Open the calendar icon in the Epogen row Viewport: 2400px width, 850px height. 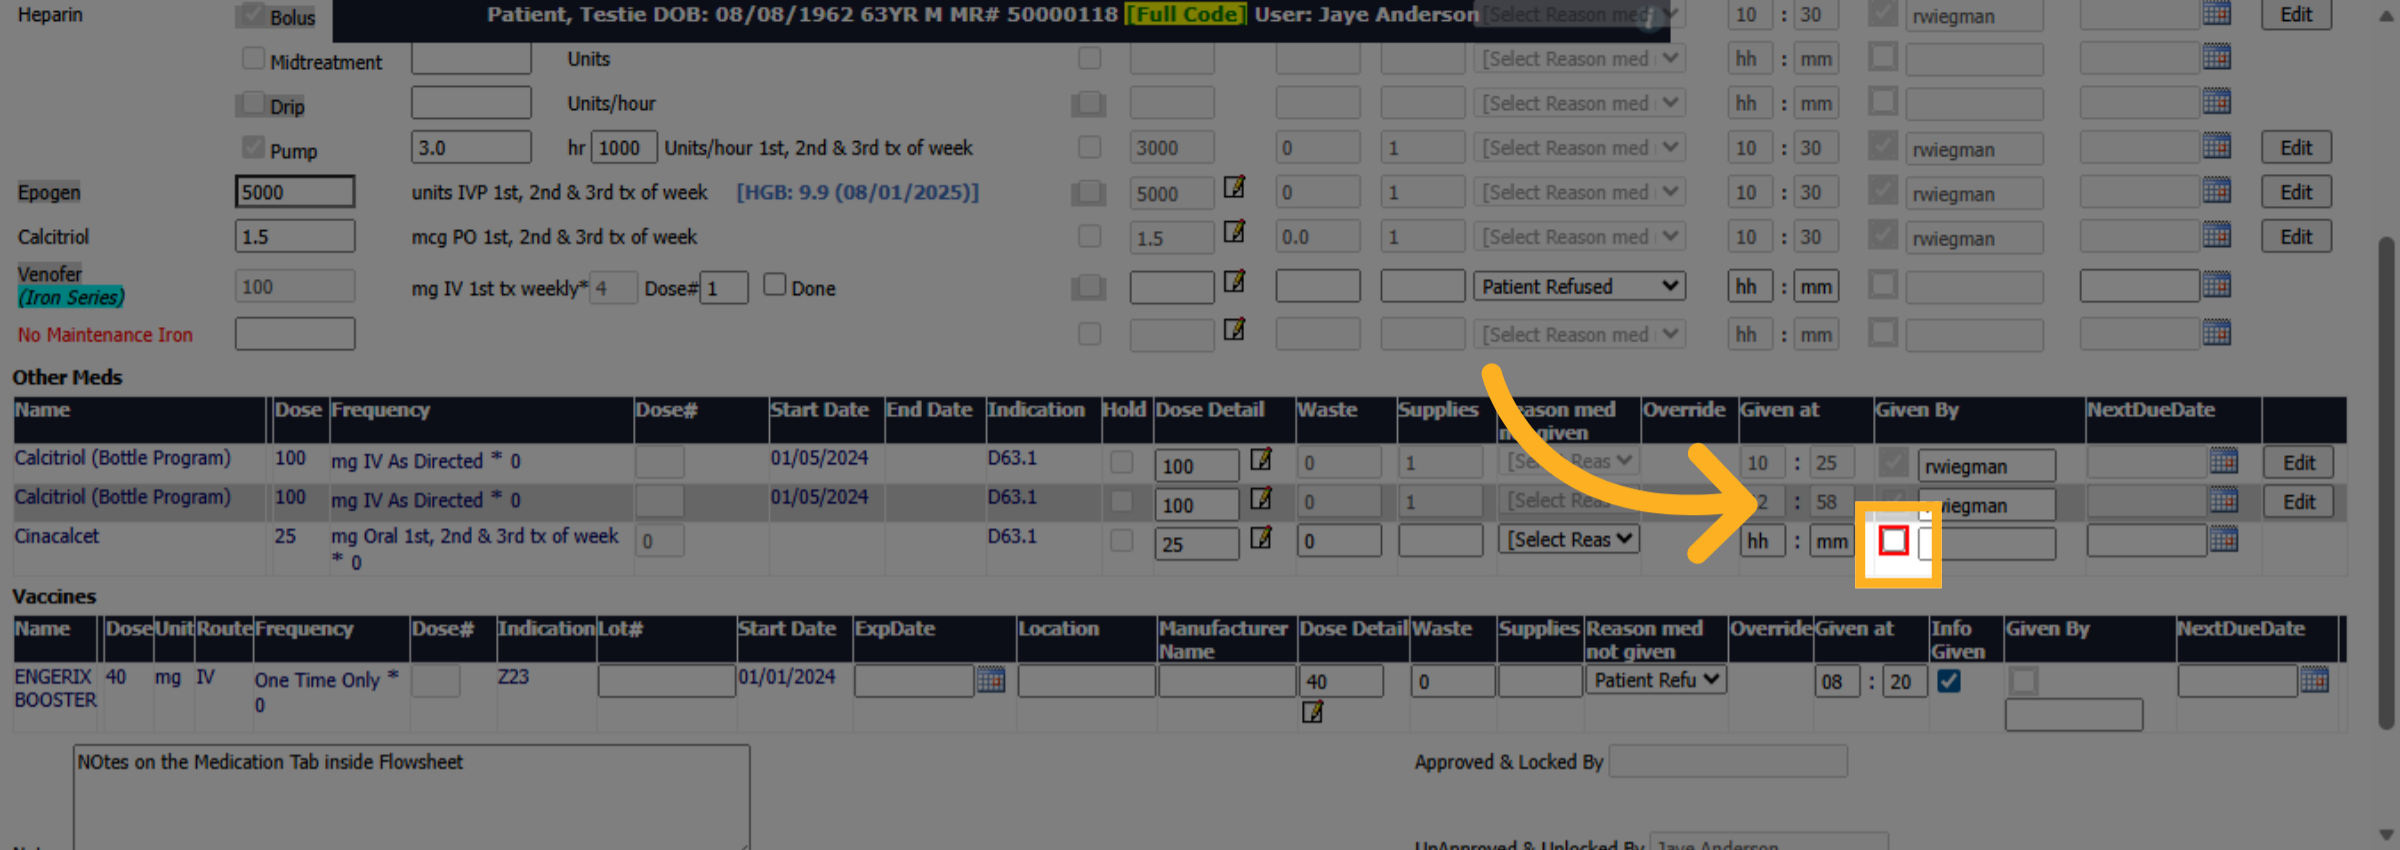tap(2217, 190)
